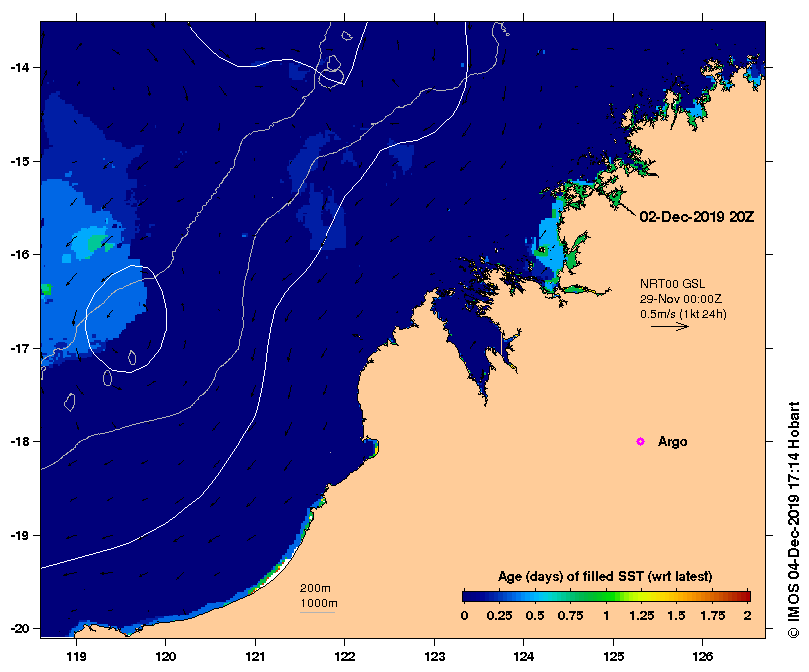Click the red end of the colorbar

(x=746, y=596)
